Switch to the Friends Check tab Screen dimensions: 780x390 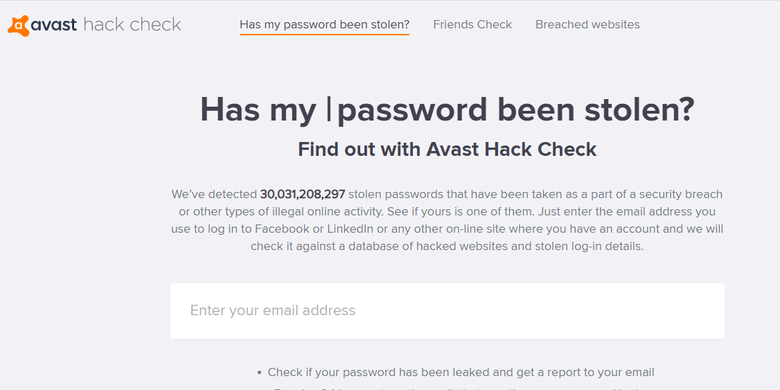pyautogui.click(x=472, y=24)
